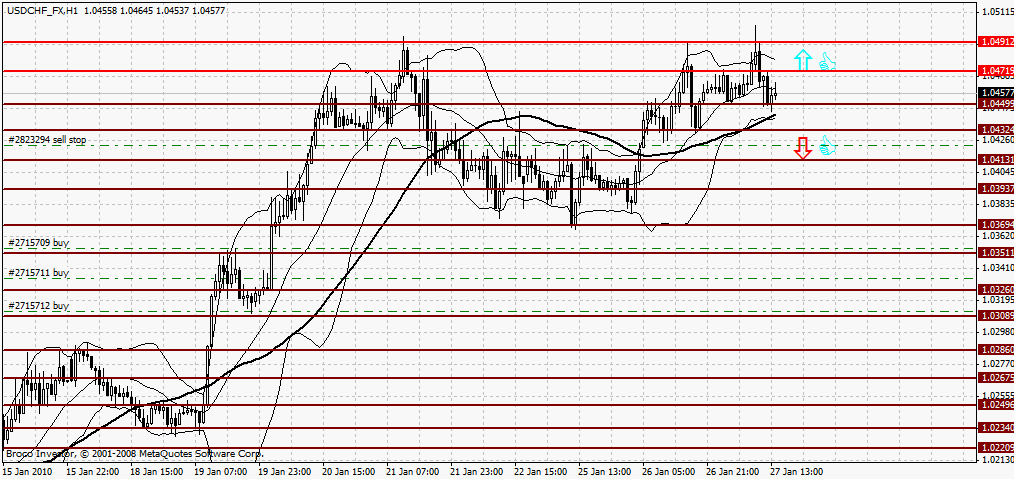Viewport: 1014px width, 479px height.
Task: Click the 1.03937 price level tag
Action: [997, 189]
